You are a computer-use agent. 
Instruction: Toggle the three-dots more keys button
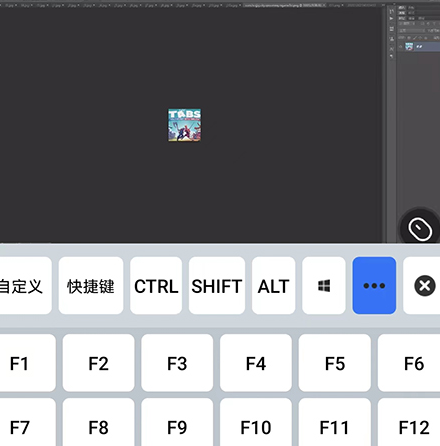(374, 286)
